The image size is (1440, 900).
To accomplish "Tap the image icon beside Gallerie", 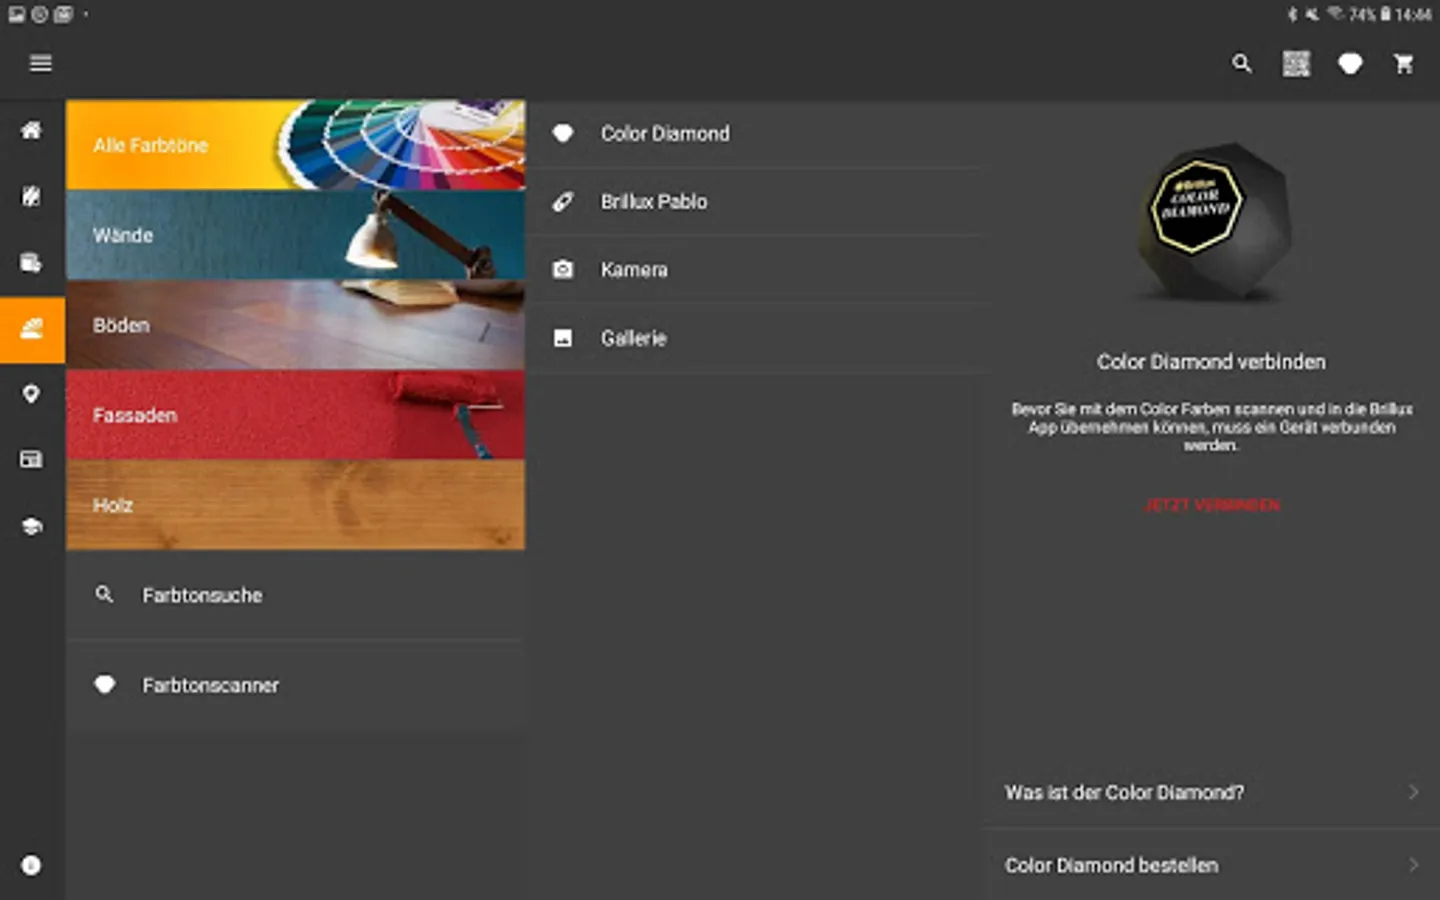I will coord(563,338).
